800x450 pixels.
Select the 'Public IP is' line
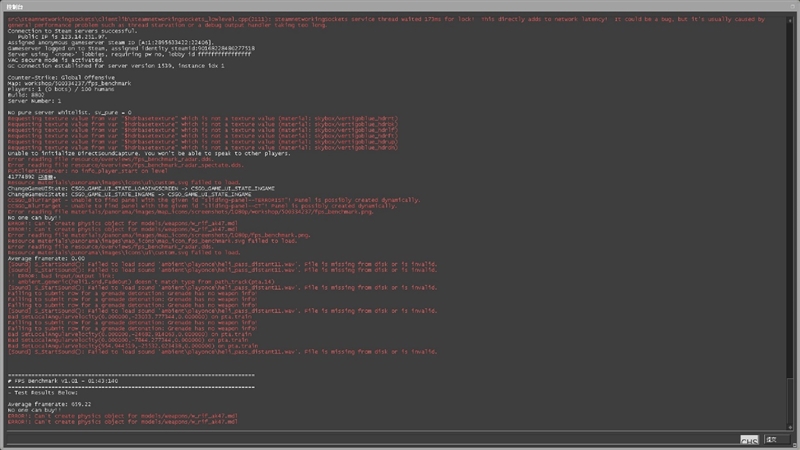[62, 37]
